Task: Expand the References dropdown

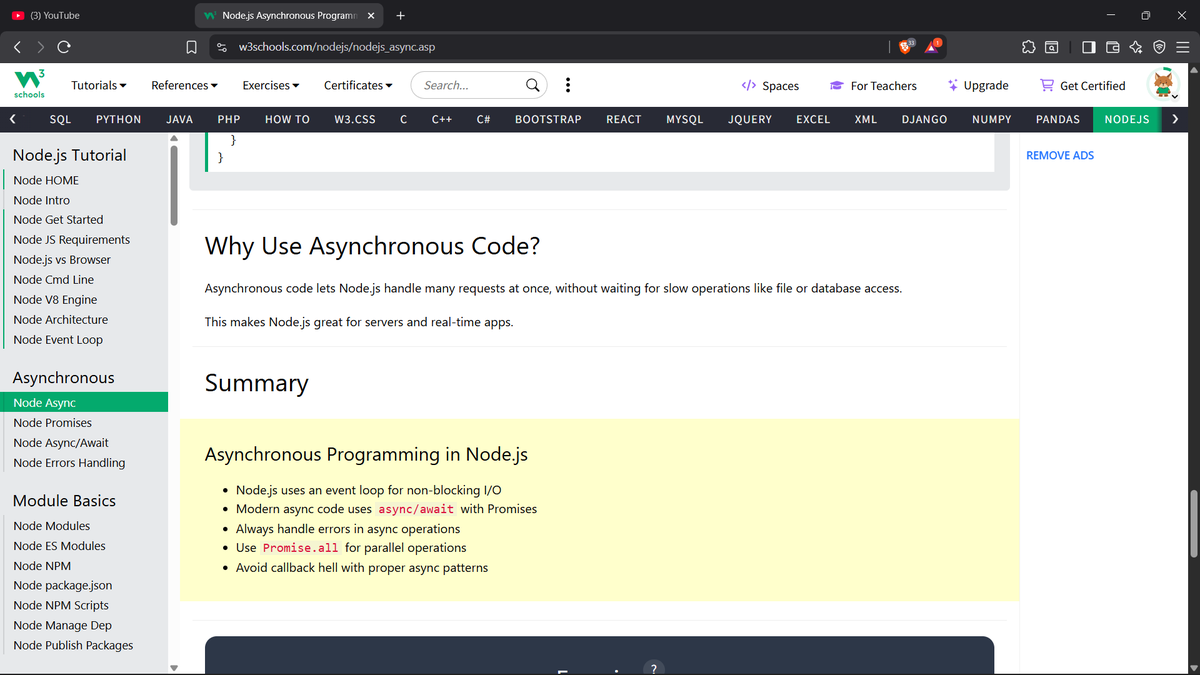Action: 185,85
